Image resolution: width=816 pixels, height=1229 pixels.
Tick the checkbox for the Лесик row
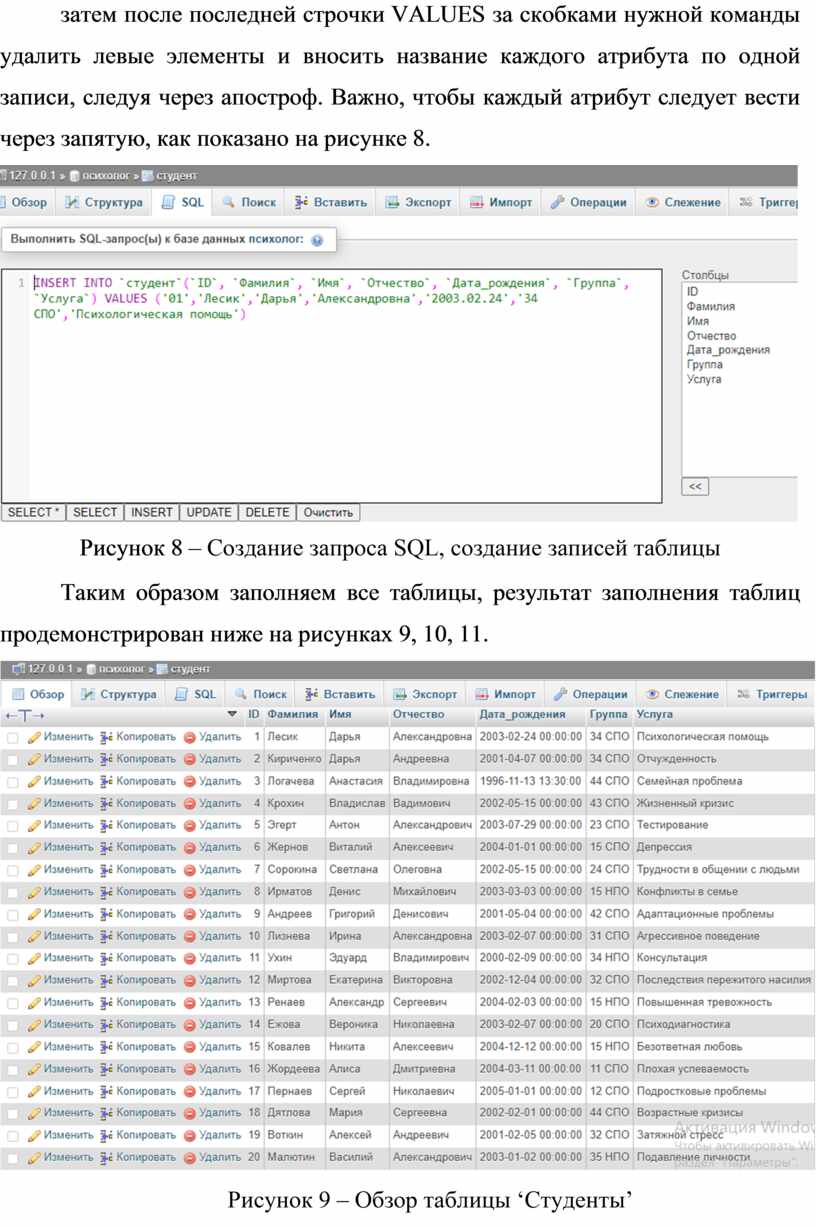13,738
